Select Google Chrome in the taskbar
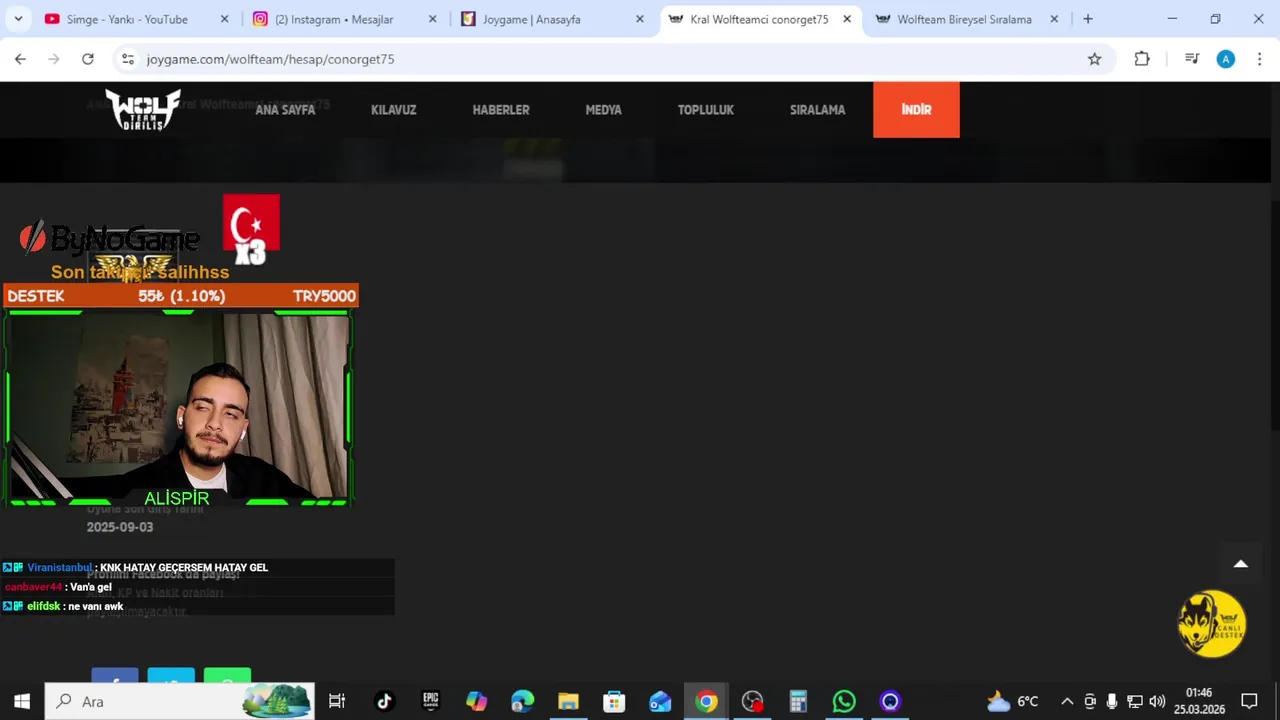The width and height of the screenshot is (1280, 720). [706, 701]
